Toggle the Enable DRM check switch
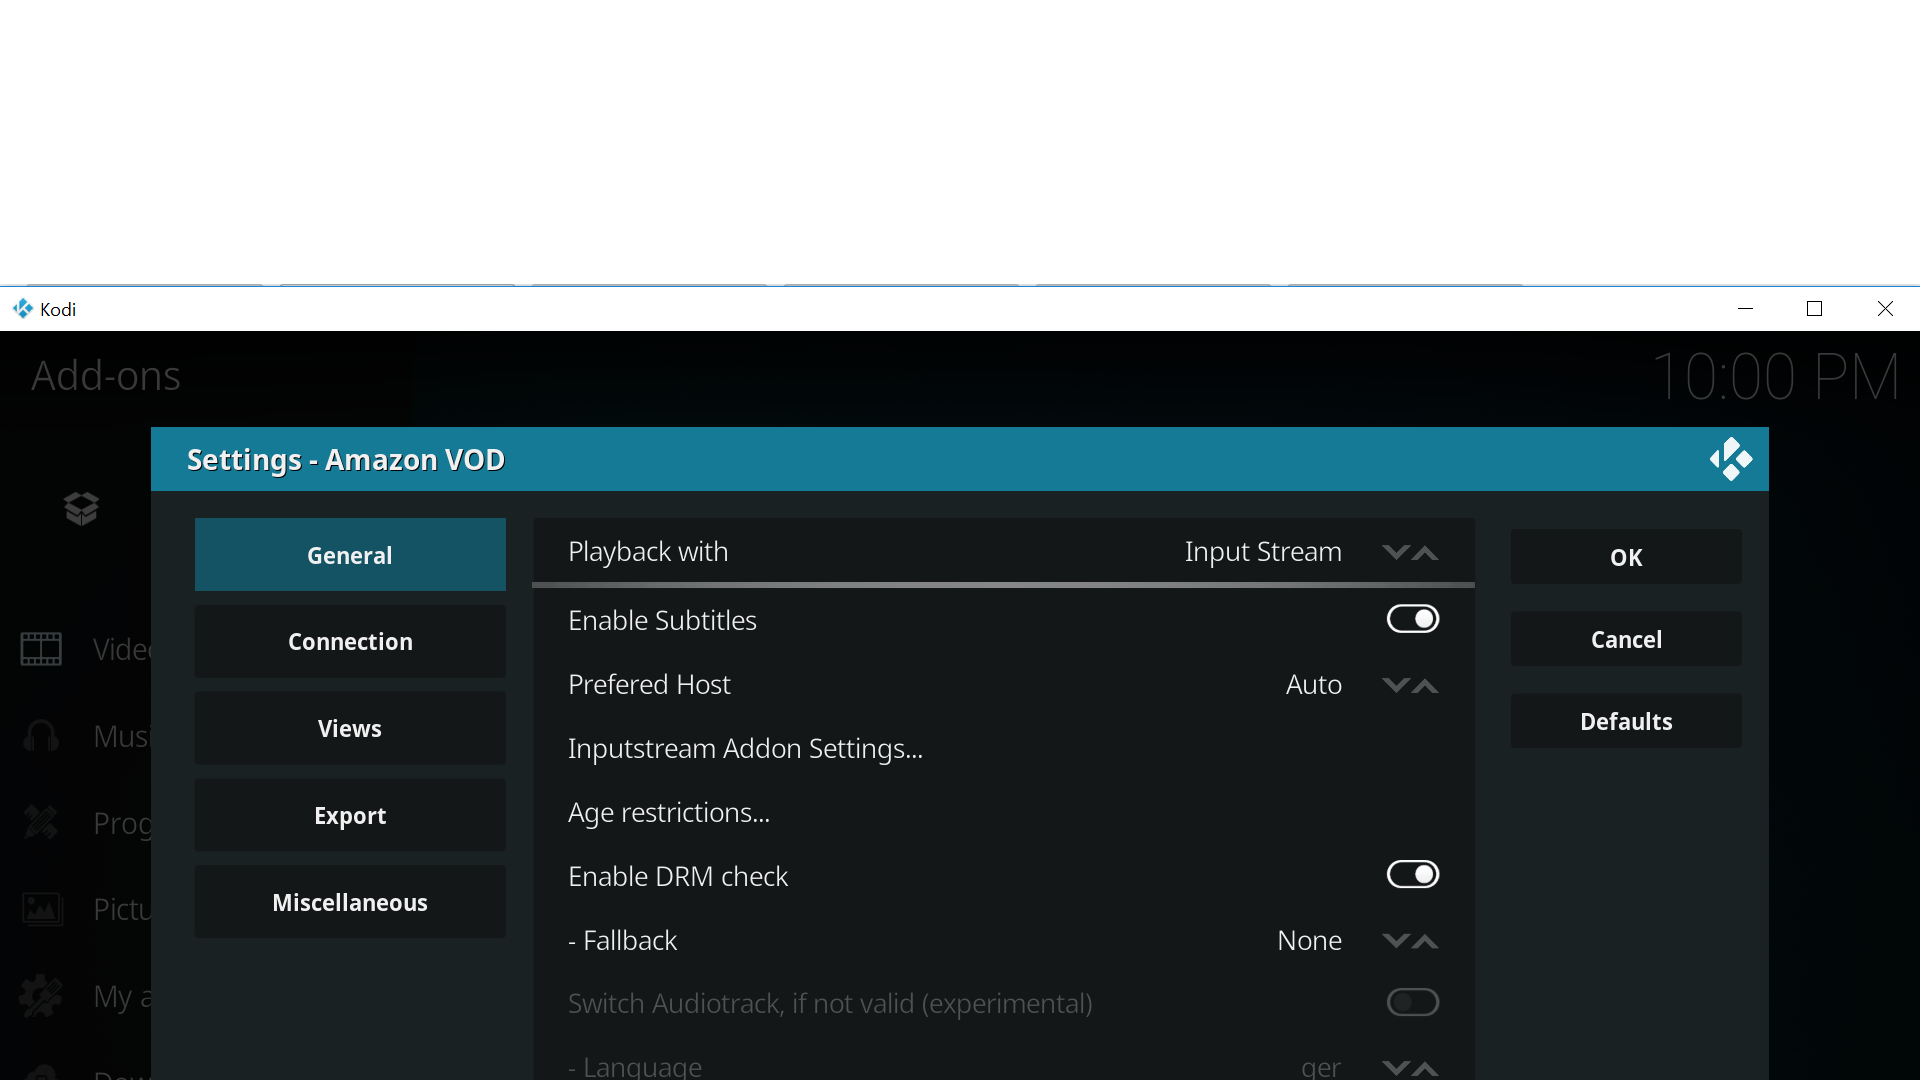 [x=1412, y=875]
